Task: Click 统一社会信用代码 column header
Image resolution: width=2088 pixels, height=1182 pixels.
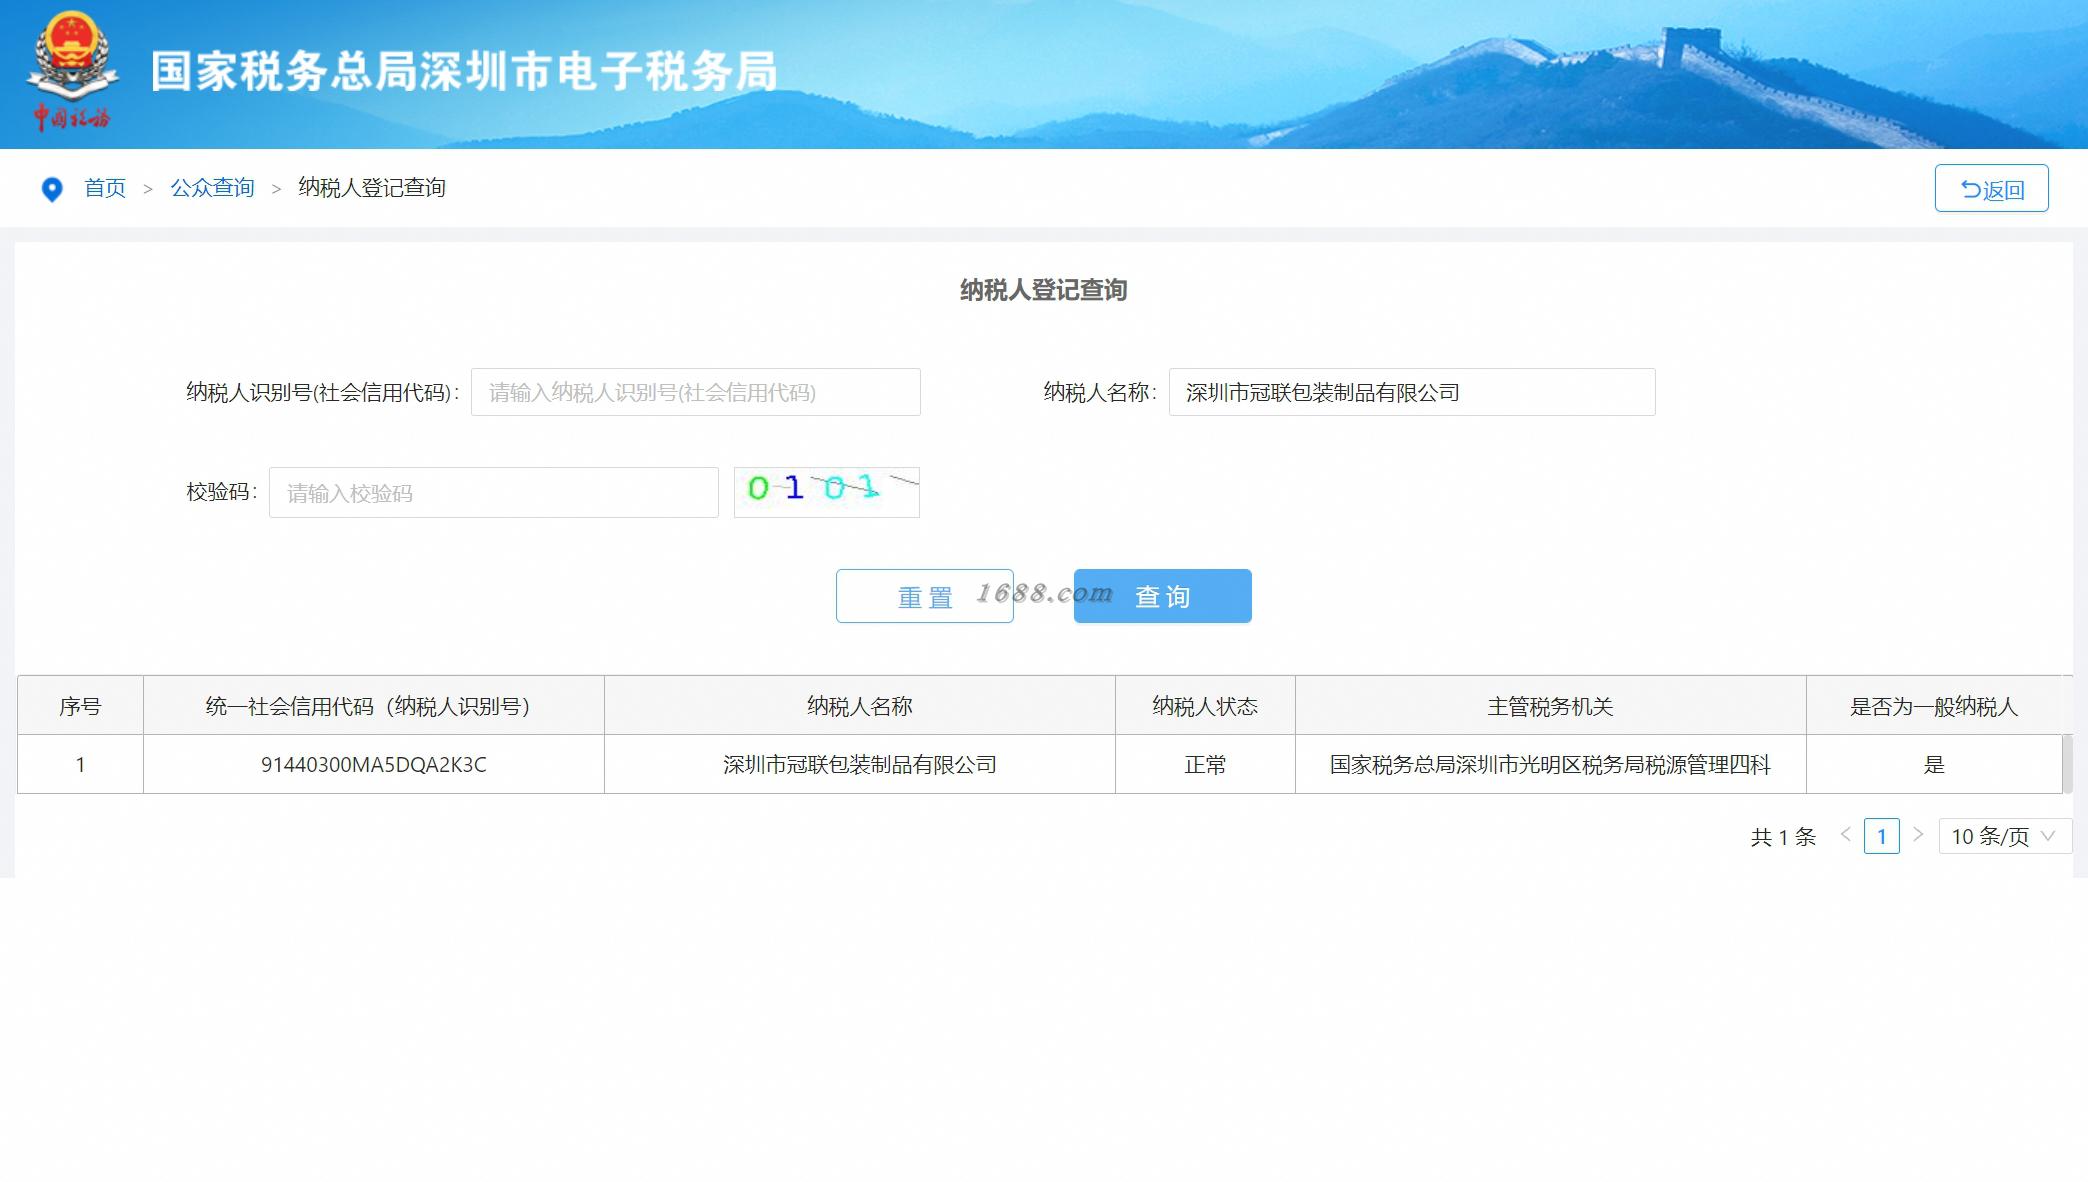Action: 373,706
